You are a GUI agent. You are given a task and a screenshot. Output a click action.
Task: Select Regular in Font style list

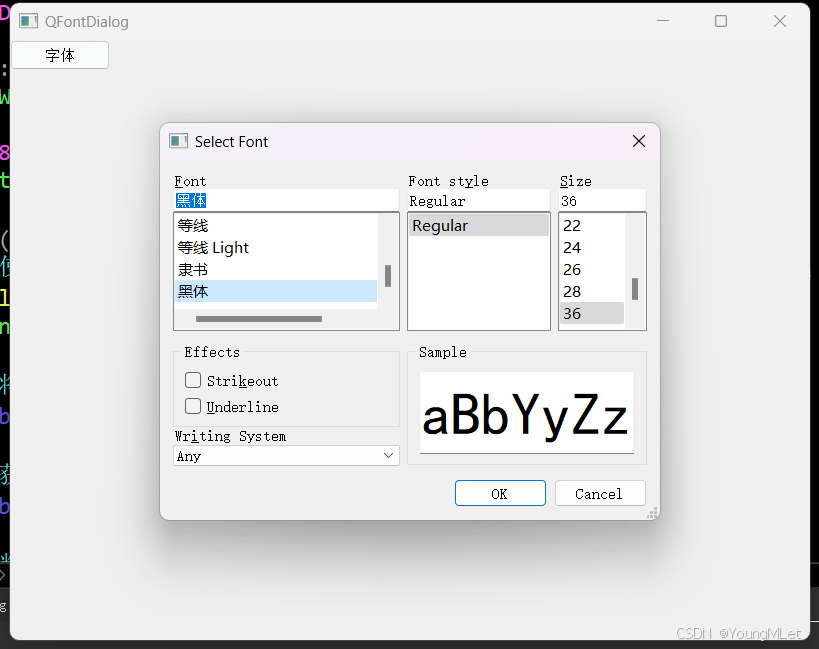(478, 226)
